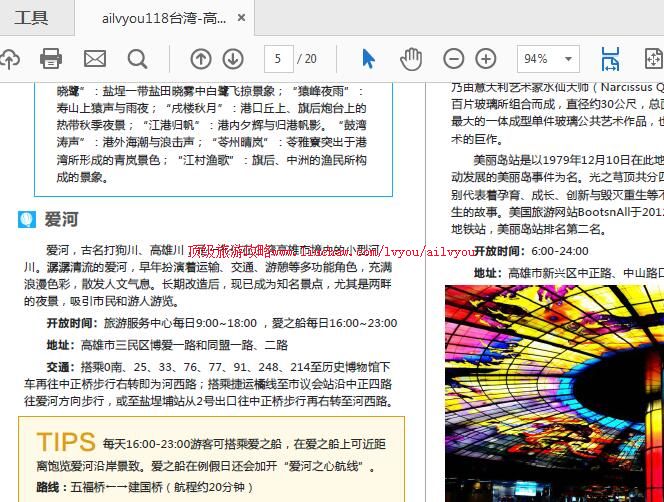Select the ailvyou118台湾 document tab
The image size is (664, 502).
tap(163, 18)
